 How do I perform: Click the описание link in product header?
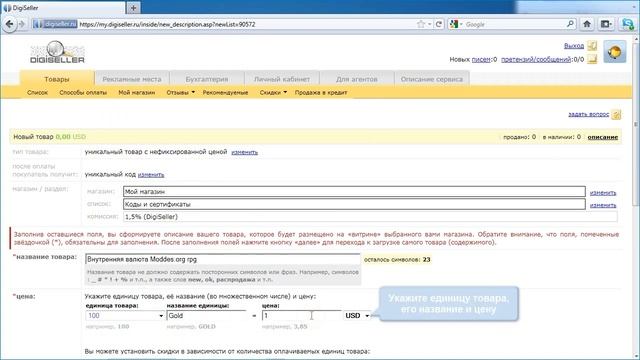pos(602,137)
